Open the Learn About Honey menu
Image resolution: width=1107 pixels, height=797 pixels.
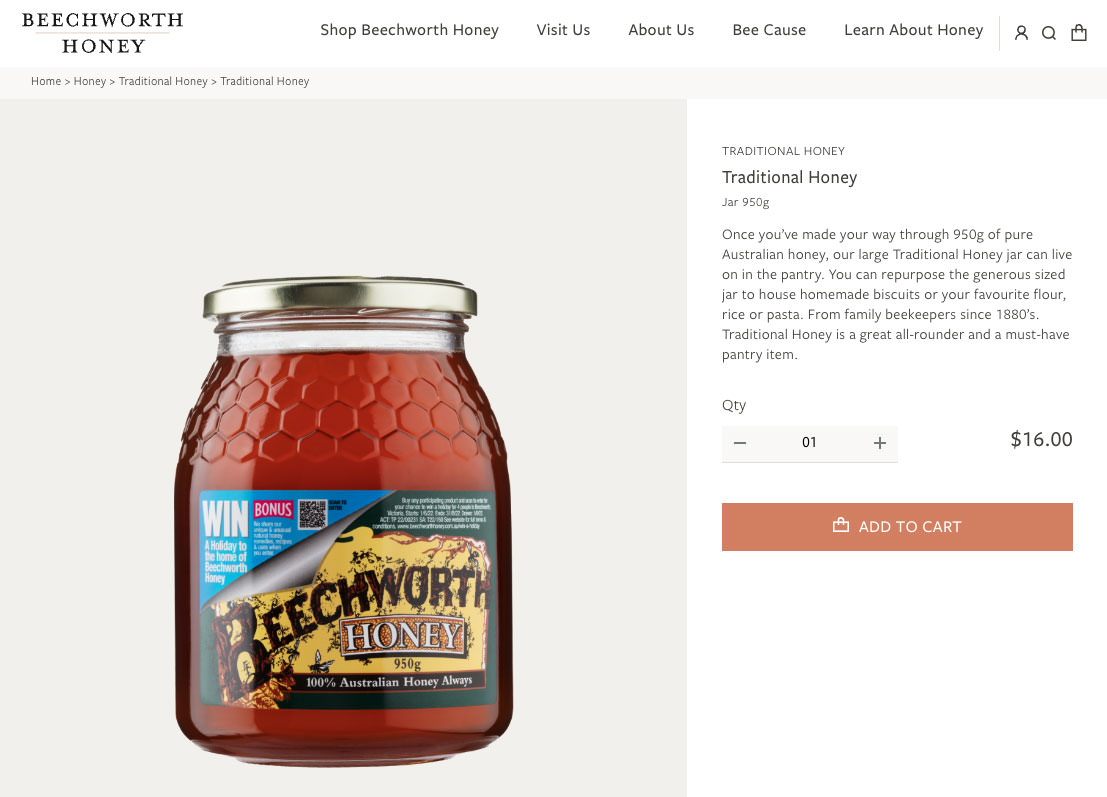click(x=913, y=30)
